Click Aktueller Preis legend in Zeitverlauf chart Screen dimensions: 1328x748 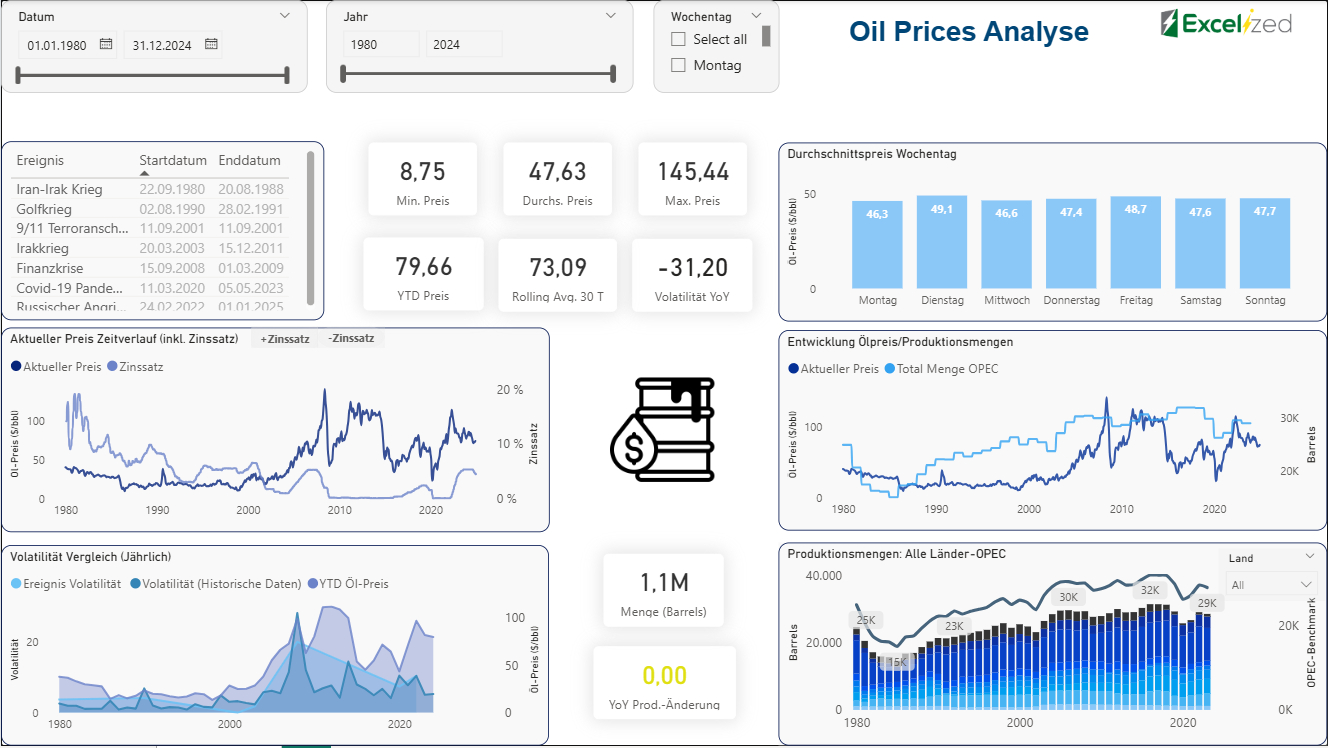[x=56, y=367]
